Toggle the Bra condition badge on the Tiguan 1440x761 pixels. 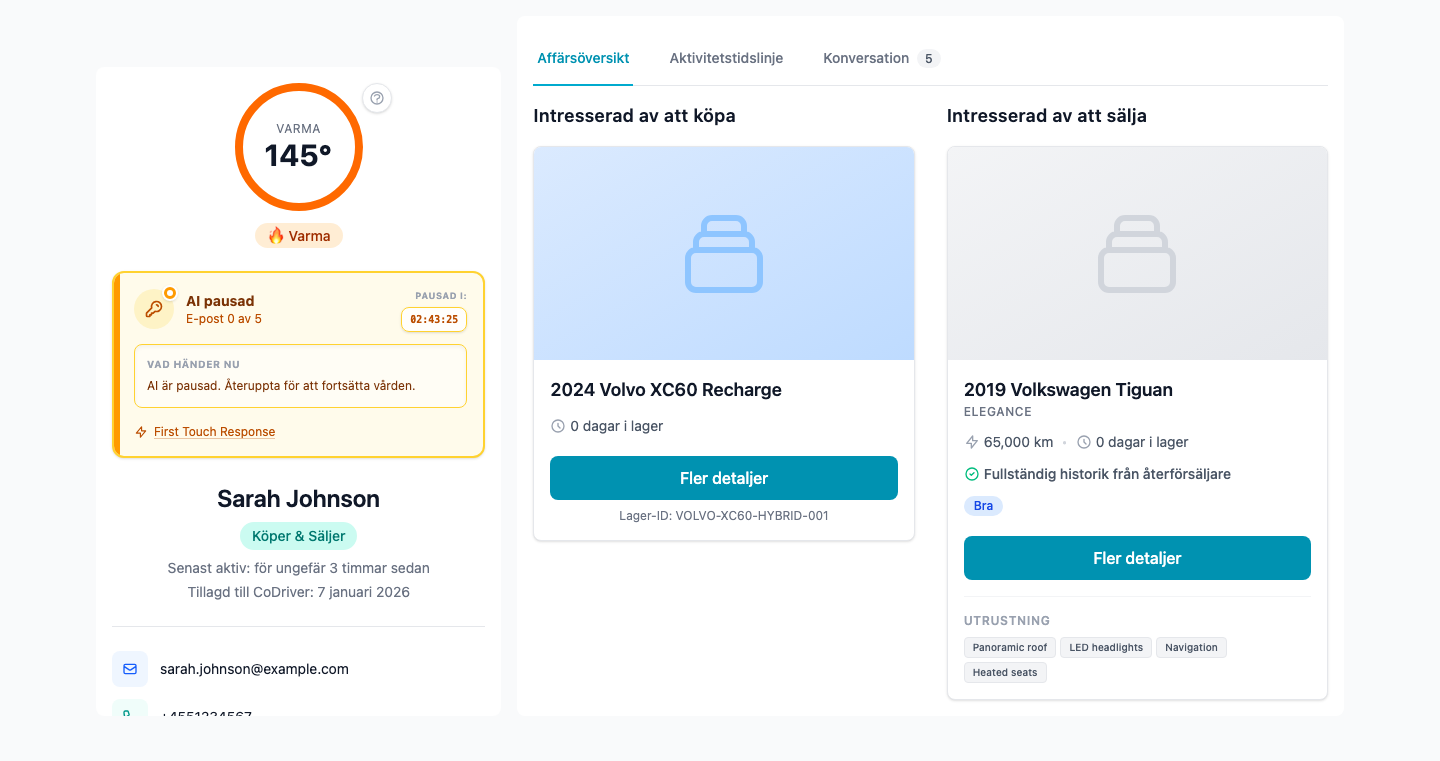coord(983,506)
